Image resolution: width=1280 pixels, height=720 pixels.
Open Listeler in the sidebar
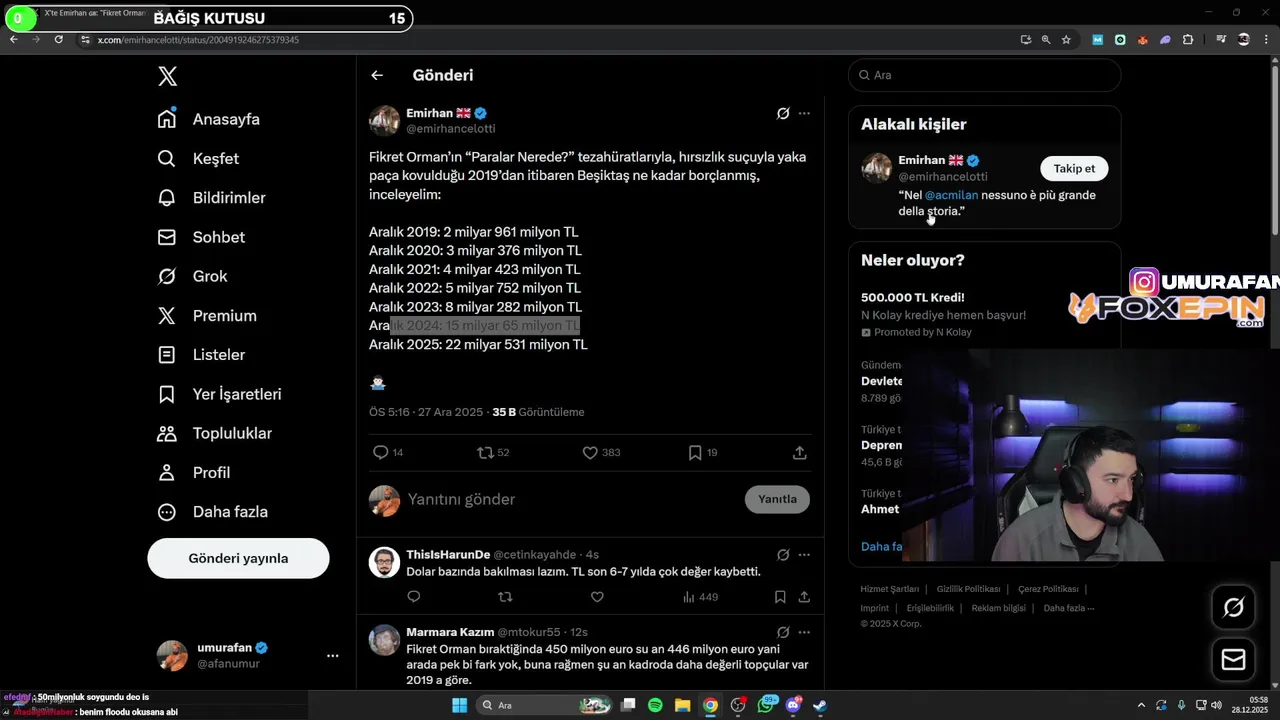[x=202, y=355]
